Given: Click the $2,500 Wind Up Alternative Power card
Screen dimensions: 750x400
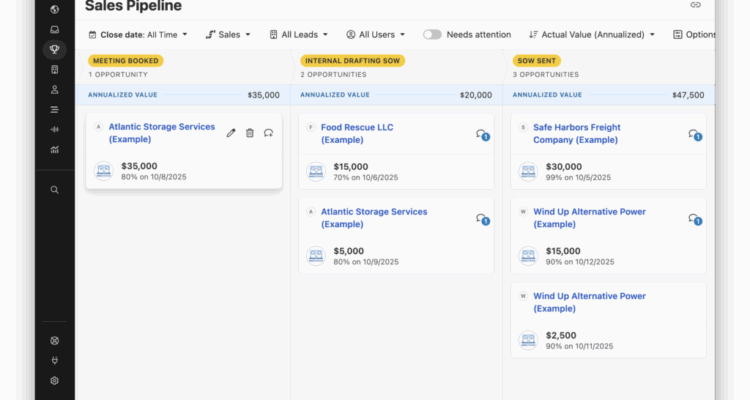Looking at the screenshot, I should [608, 320].
